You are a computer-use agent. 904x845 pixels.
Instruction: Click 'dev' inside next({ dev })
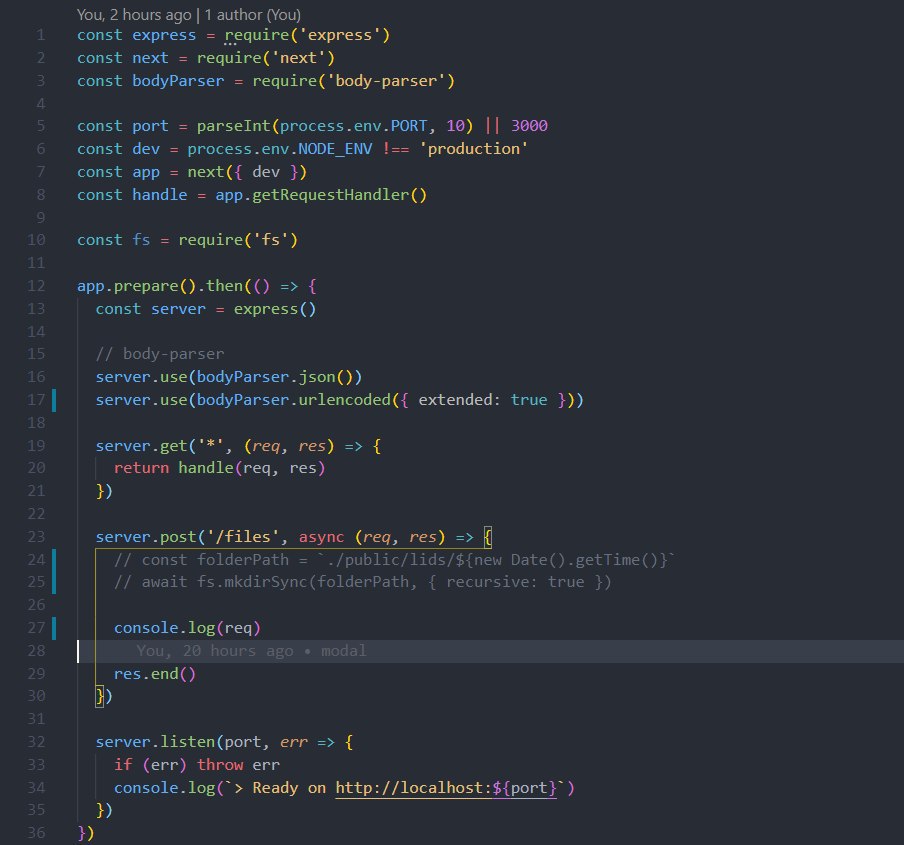point(266,172)
